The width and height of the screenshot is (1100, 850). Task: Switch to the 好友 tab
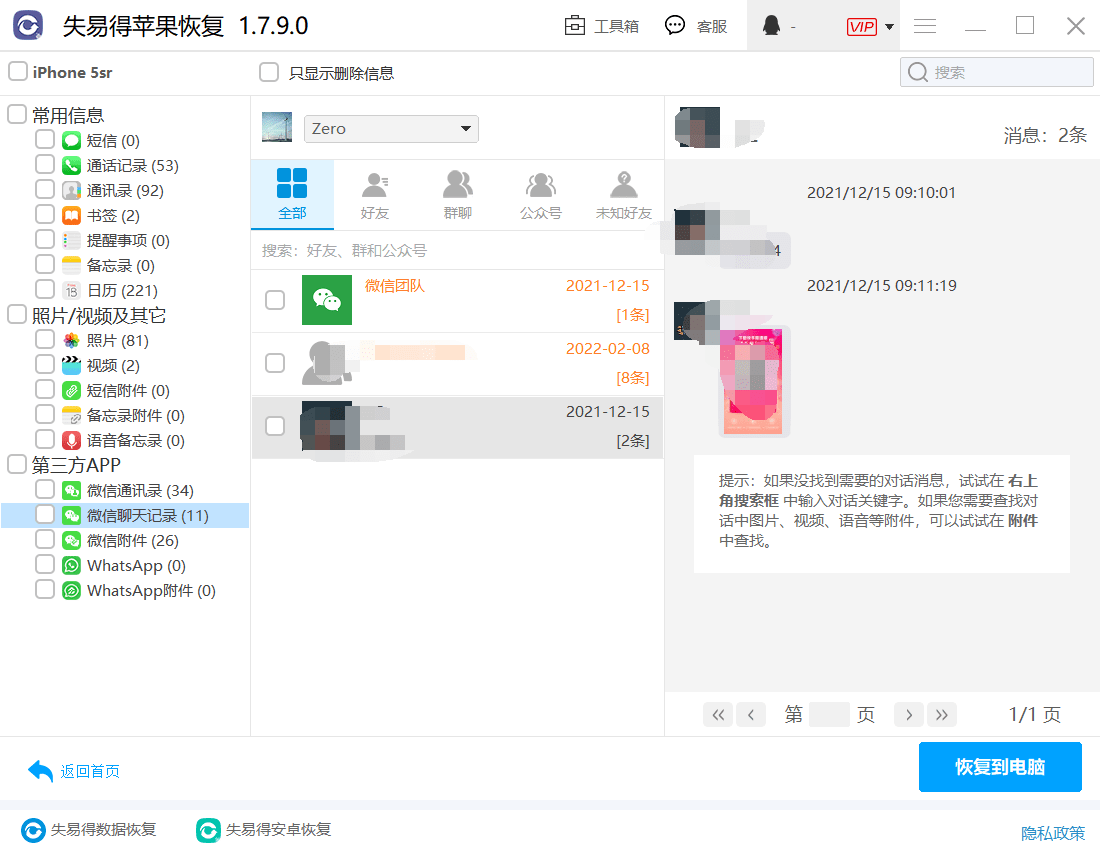[x=375, y=194]
